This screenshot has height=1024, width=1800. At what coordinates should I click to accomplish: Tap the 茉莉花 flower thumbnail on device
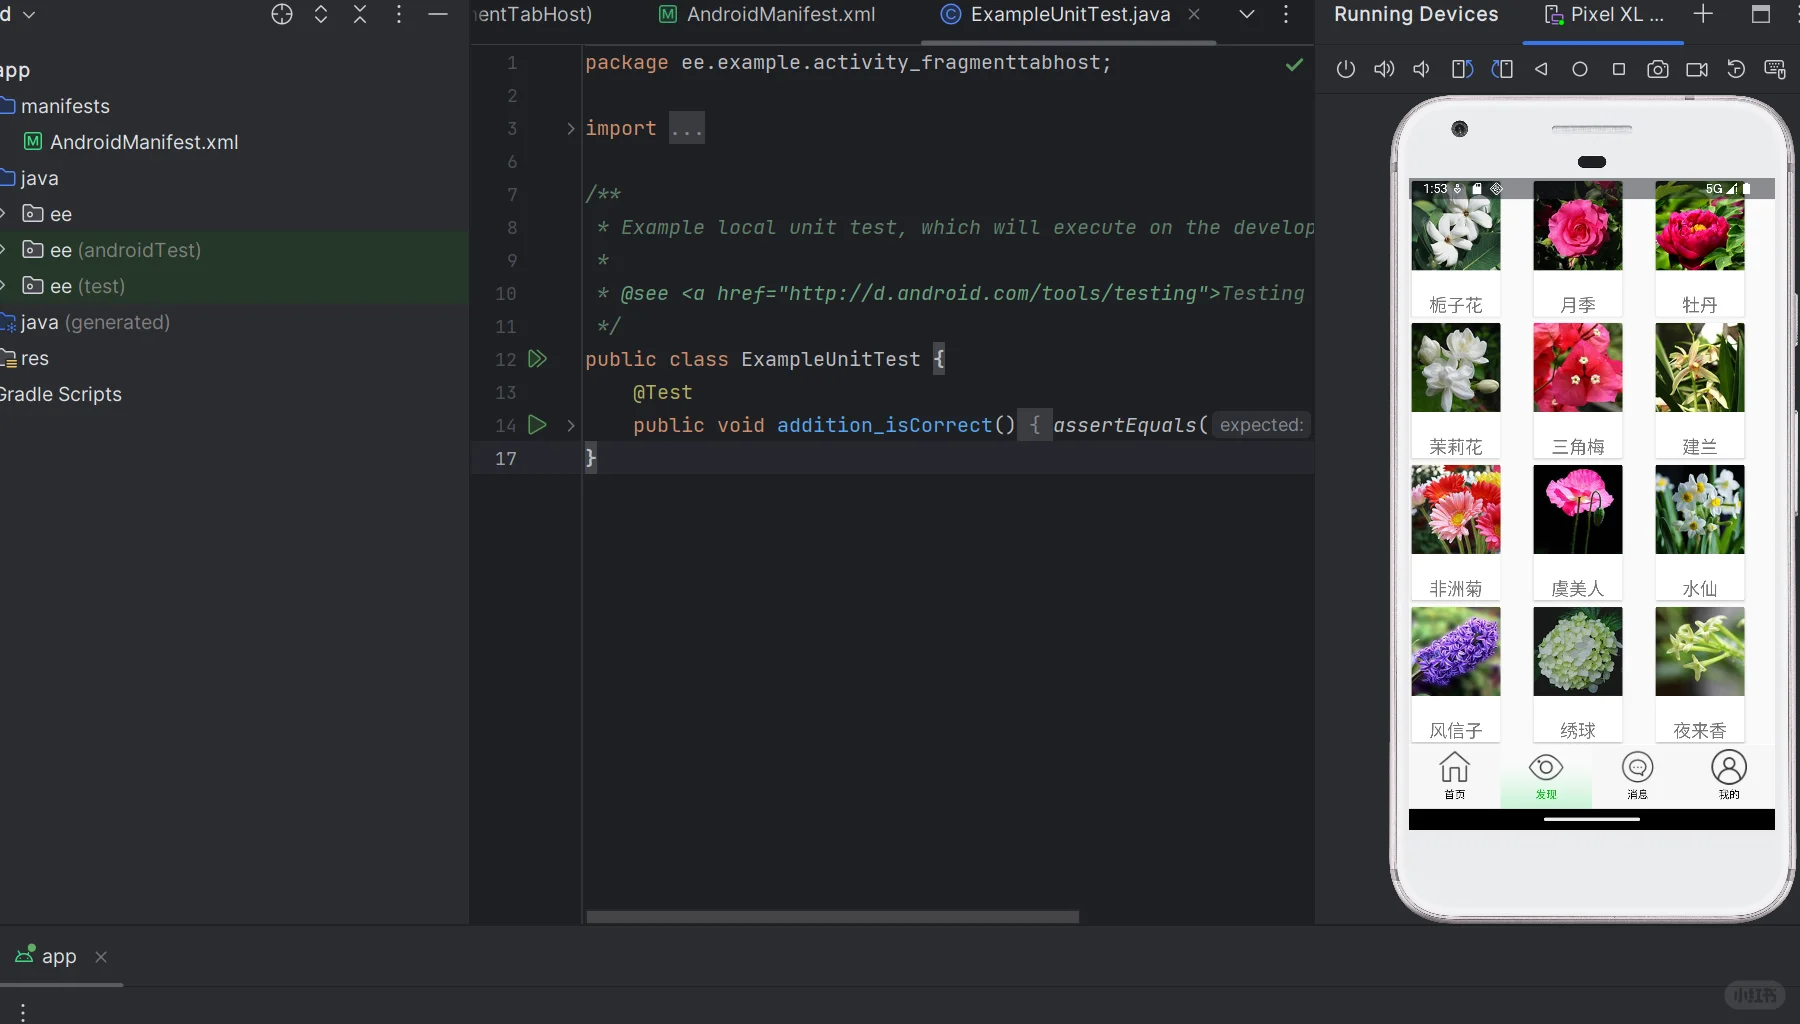tap(1455, 368)
